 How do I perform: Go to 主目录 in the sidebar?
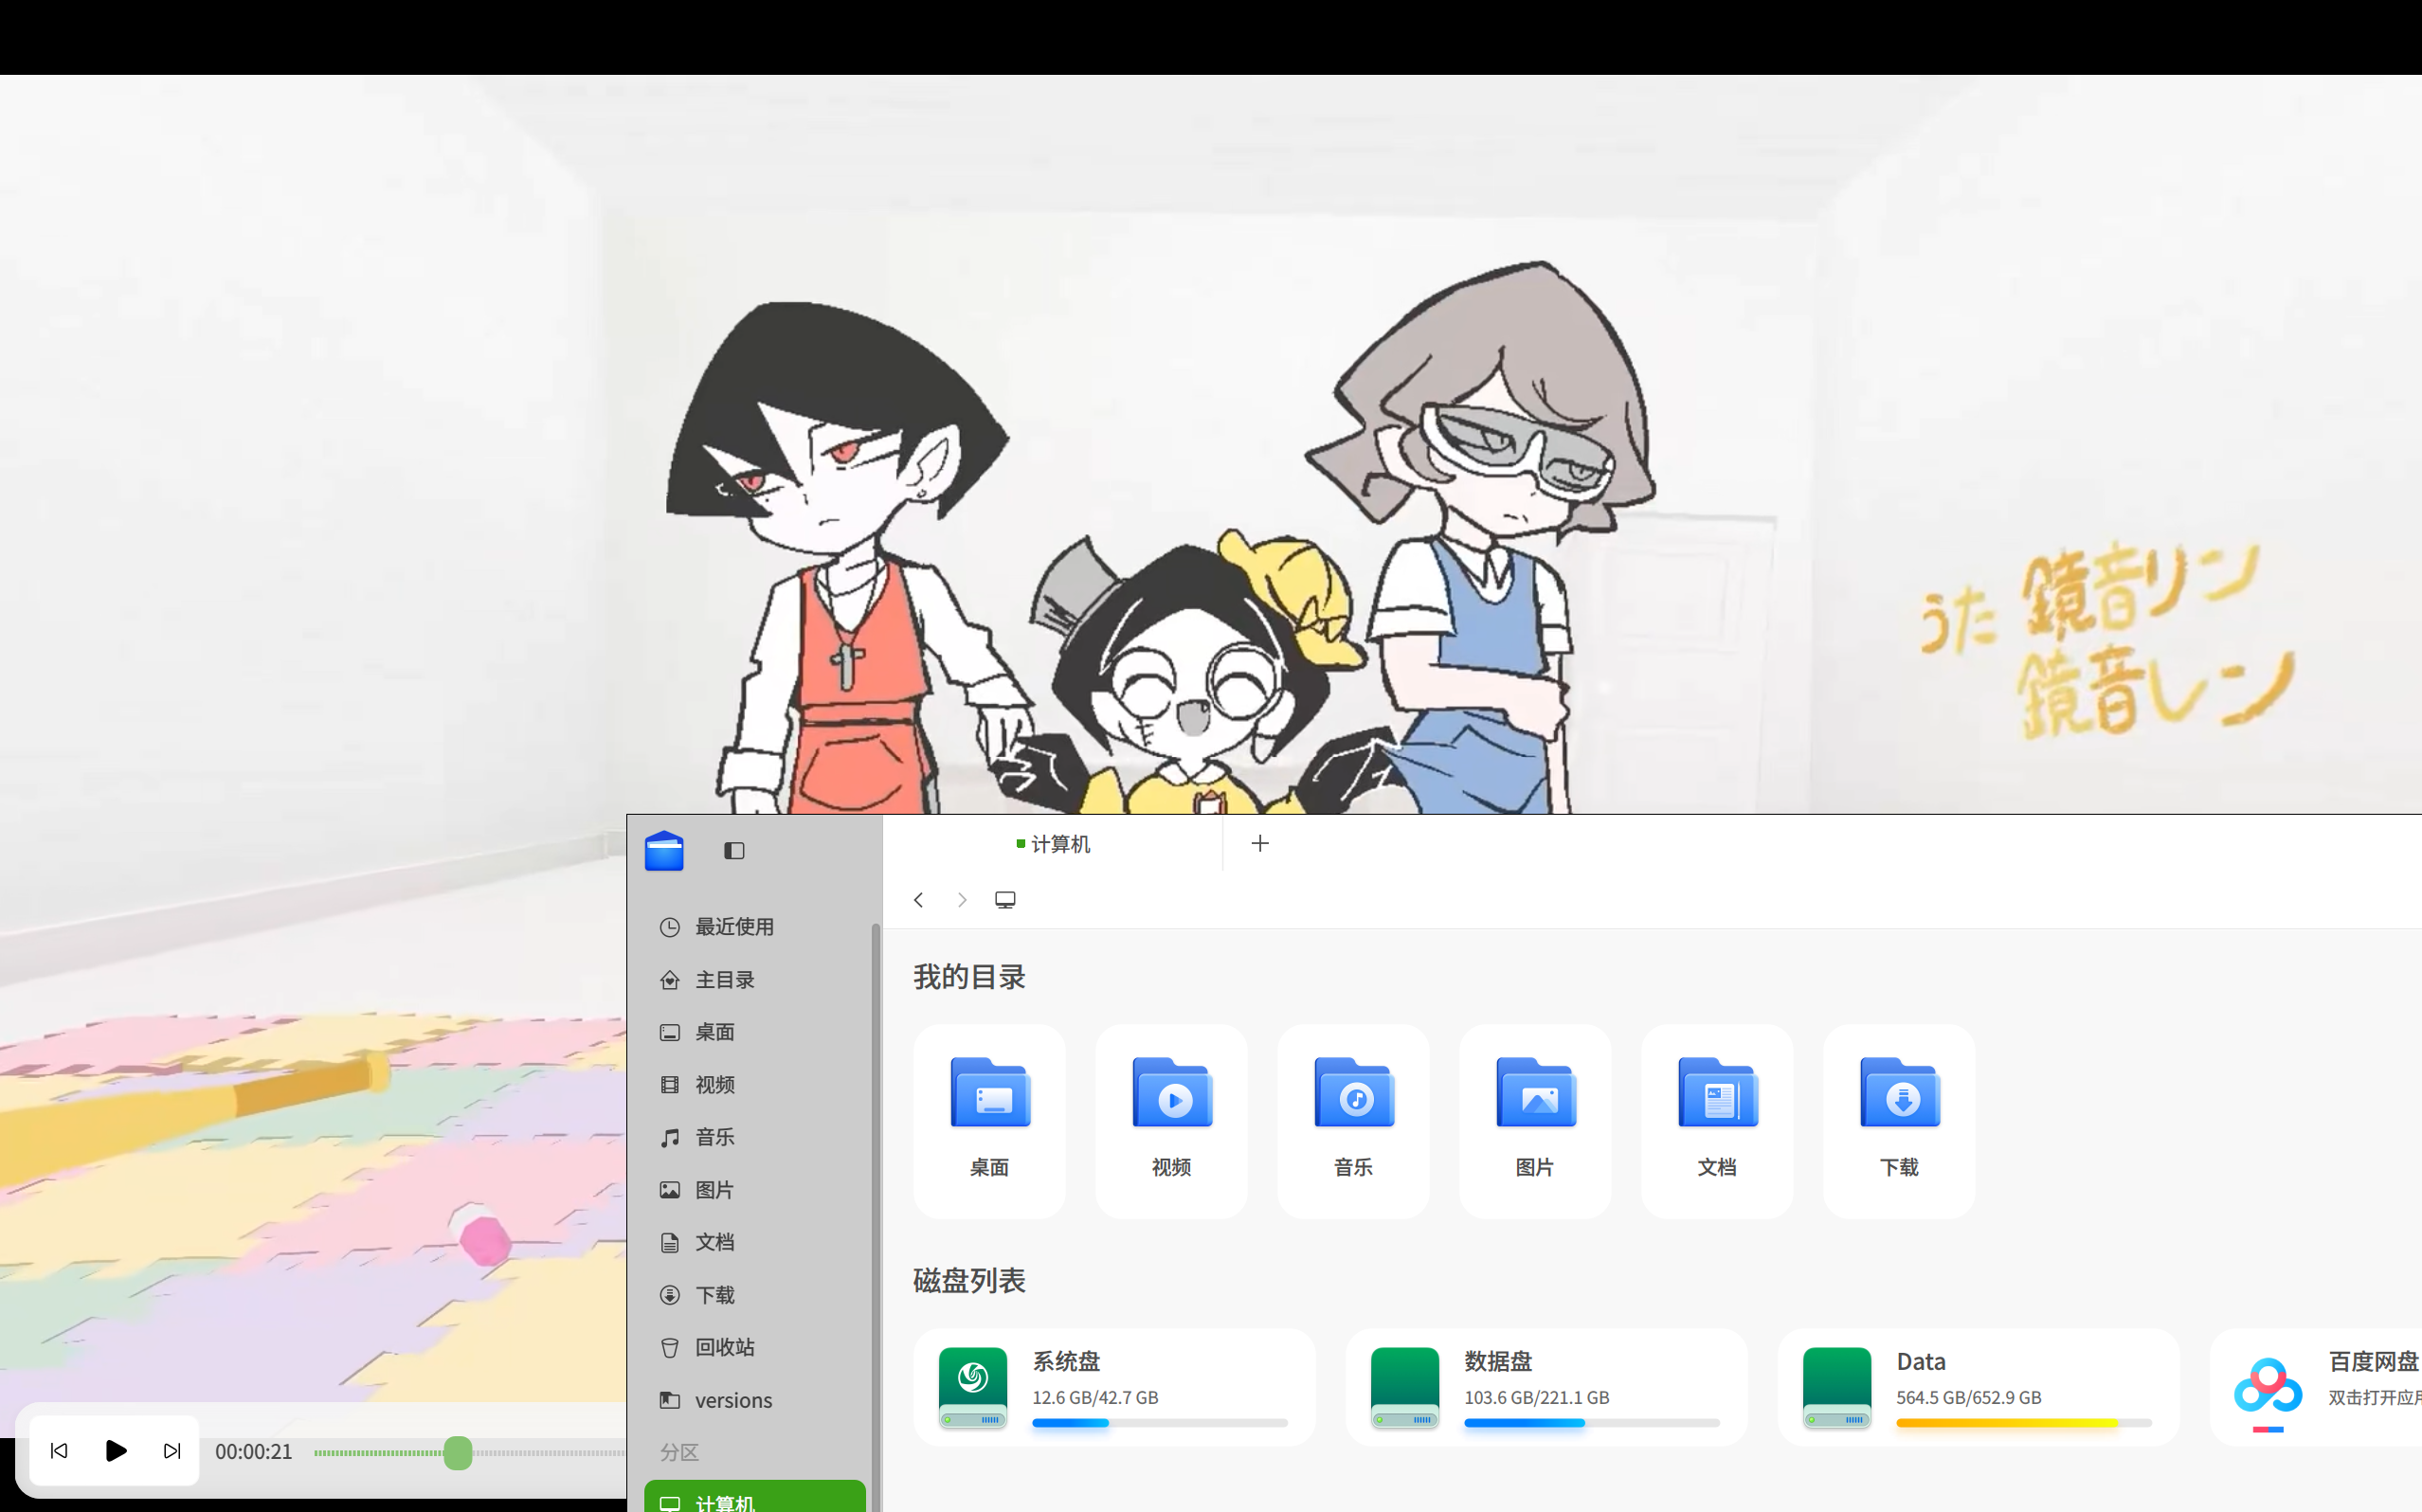[x=754, y=980]
